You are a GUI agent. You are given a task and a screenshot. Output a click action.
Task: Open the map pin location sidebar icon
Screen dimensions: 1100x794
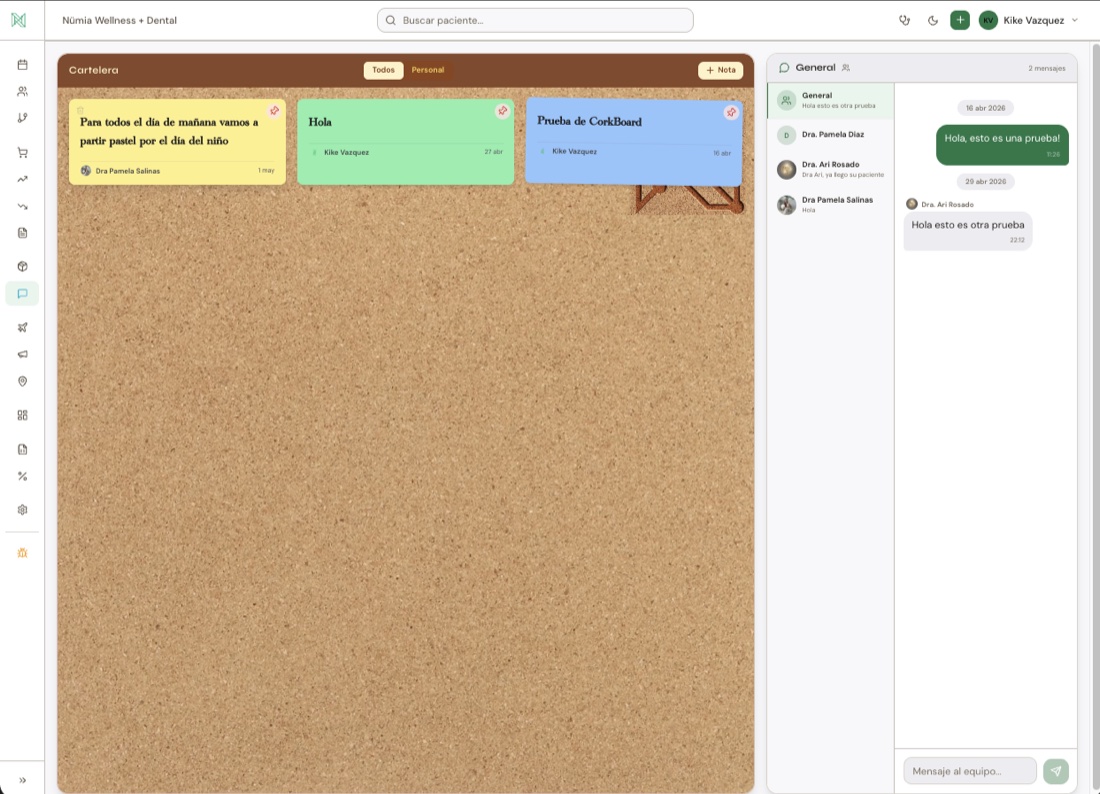tap(22, 381)
